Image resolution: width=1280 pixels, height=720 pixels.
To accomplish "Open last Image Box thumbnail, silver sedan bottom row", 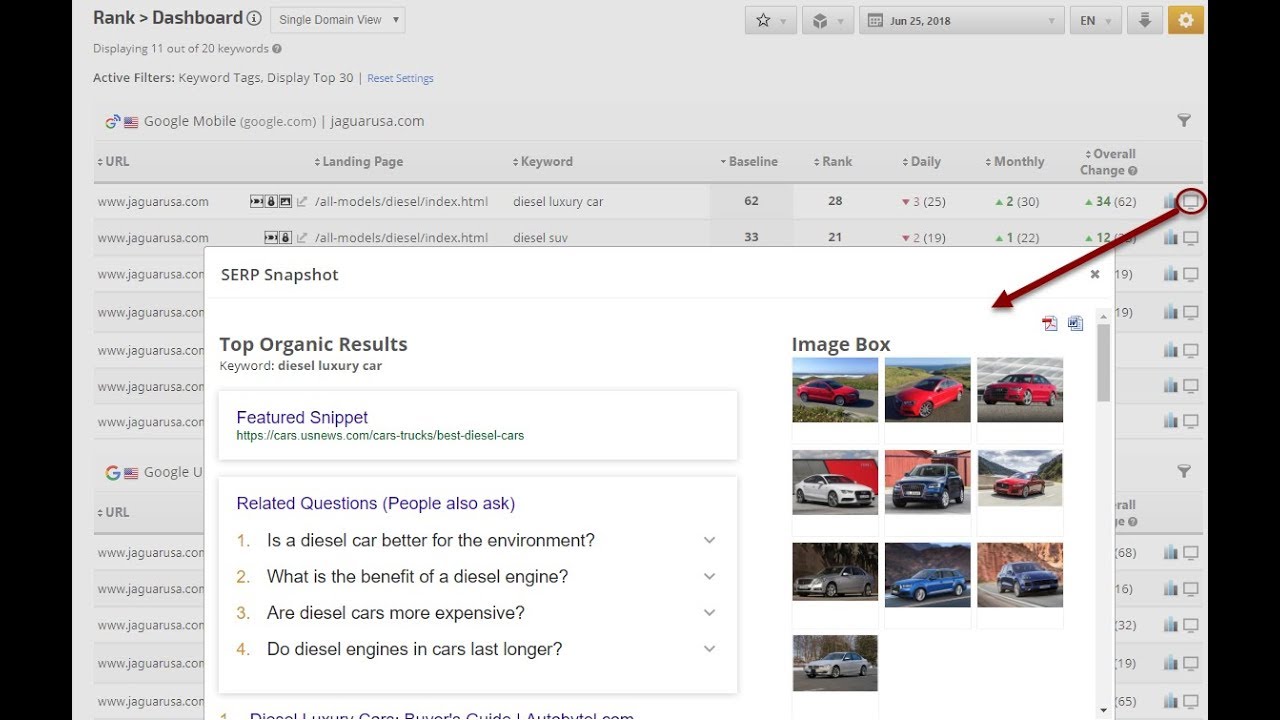I will (835, 663).
